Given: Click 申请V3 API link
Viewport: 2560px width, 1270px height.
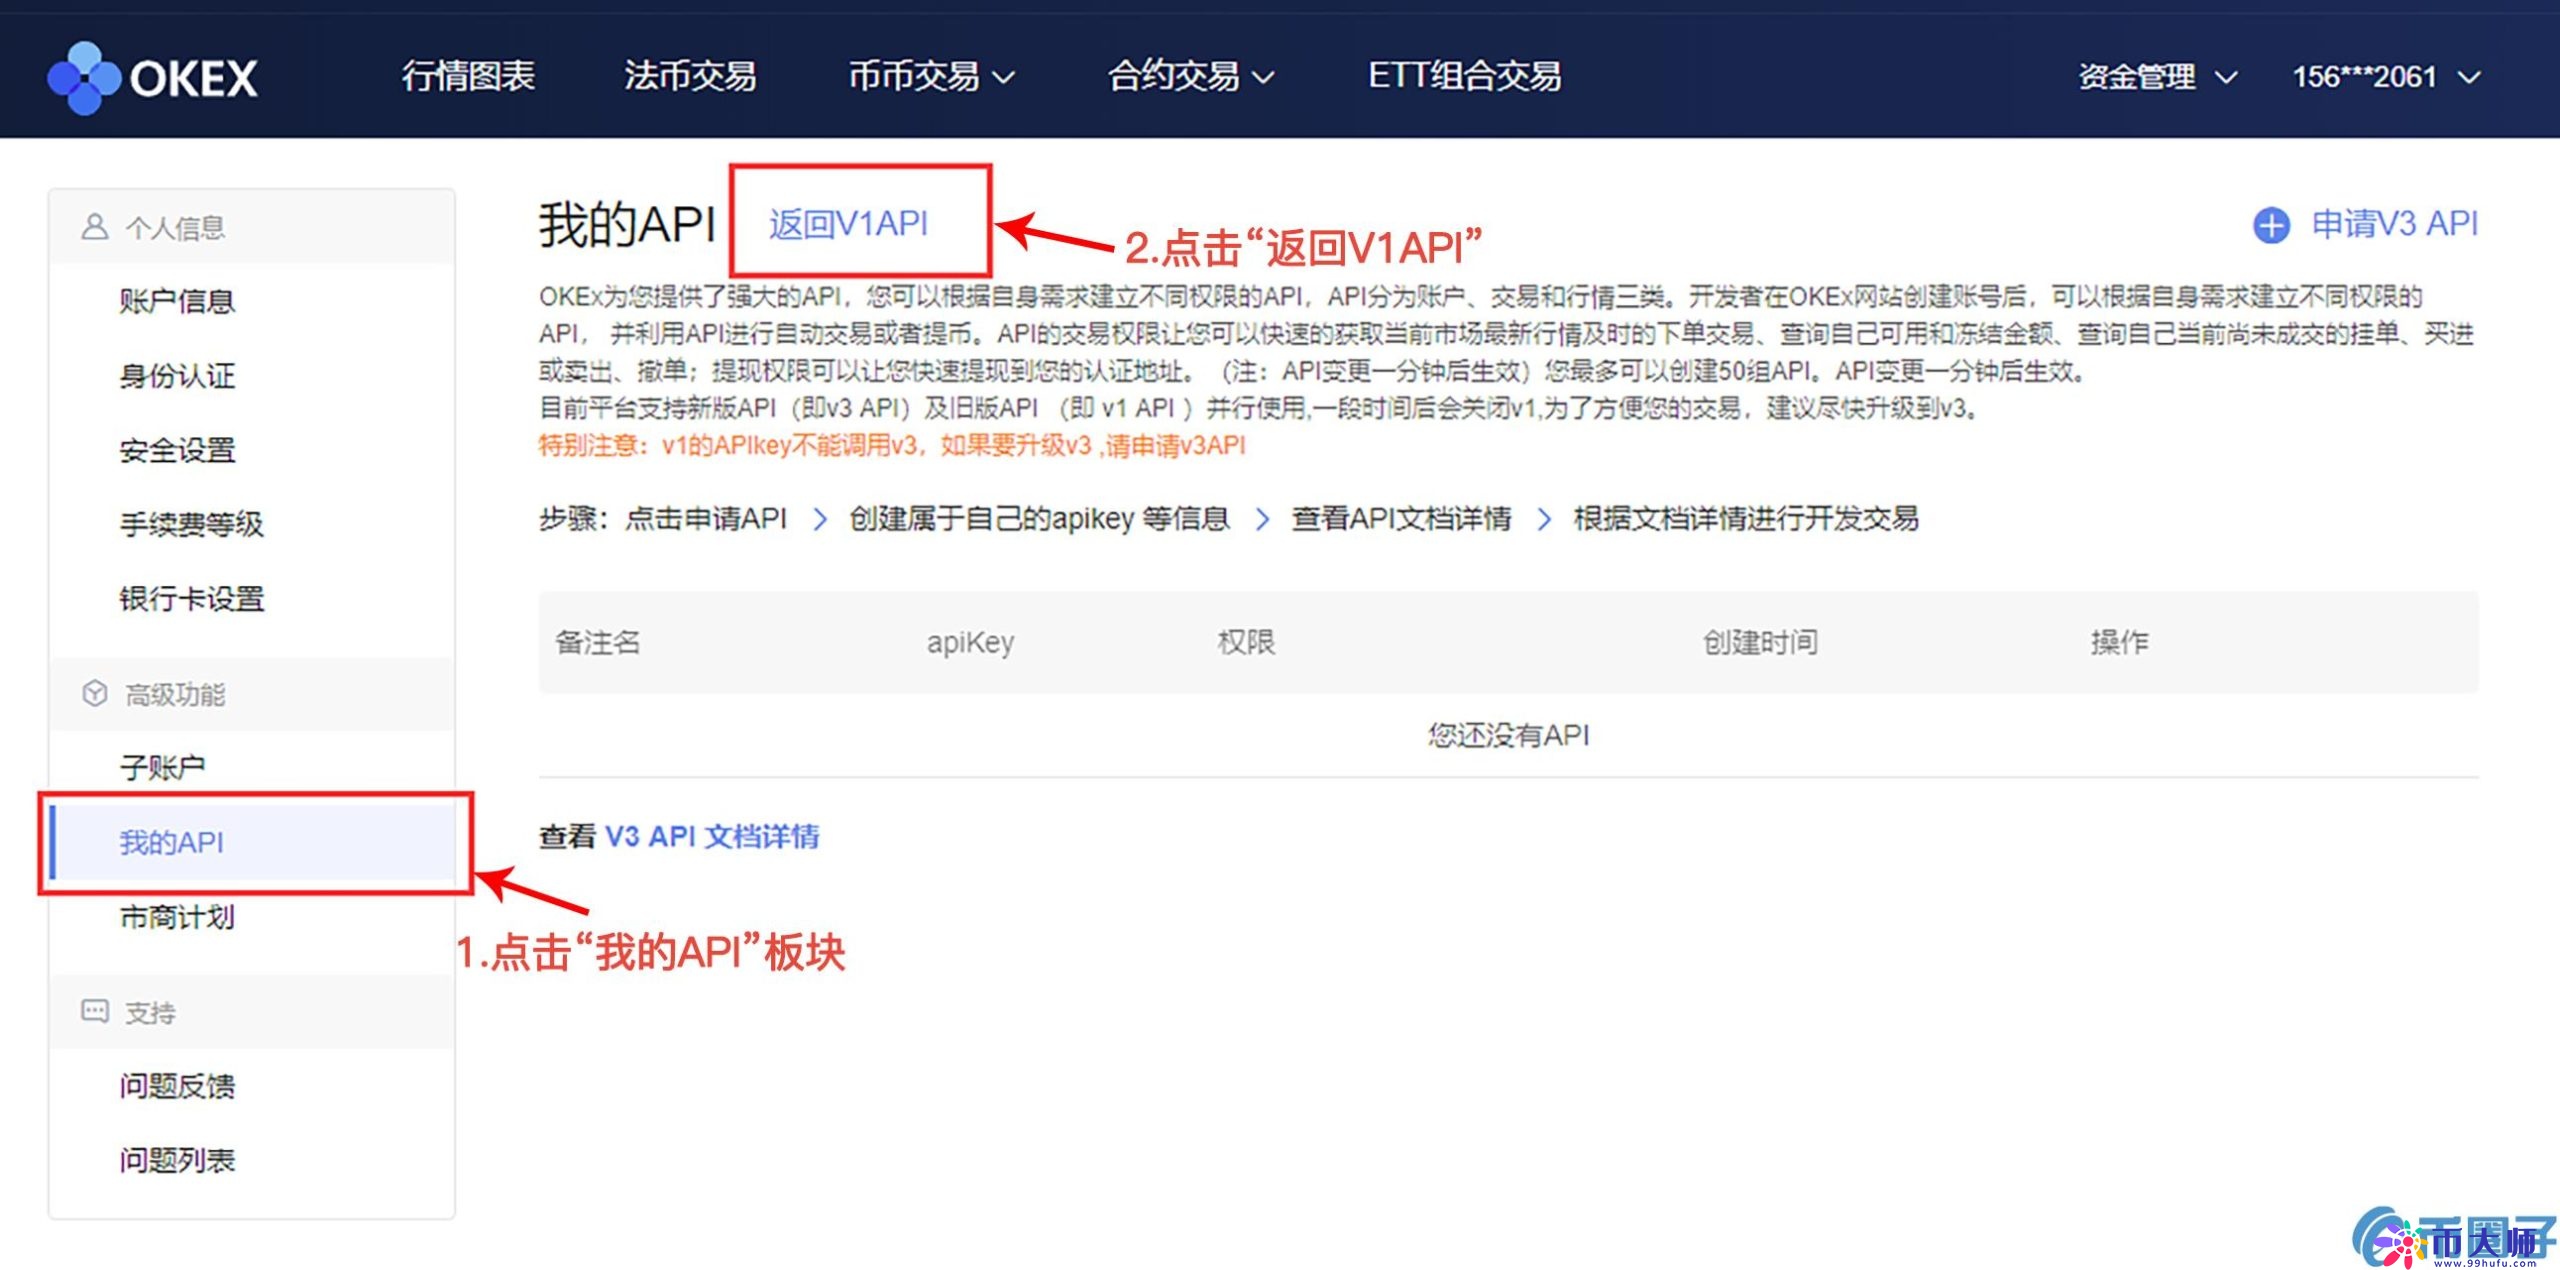Looking at the screenshot, I should [2394, 224].
